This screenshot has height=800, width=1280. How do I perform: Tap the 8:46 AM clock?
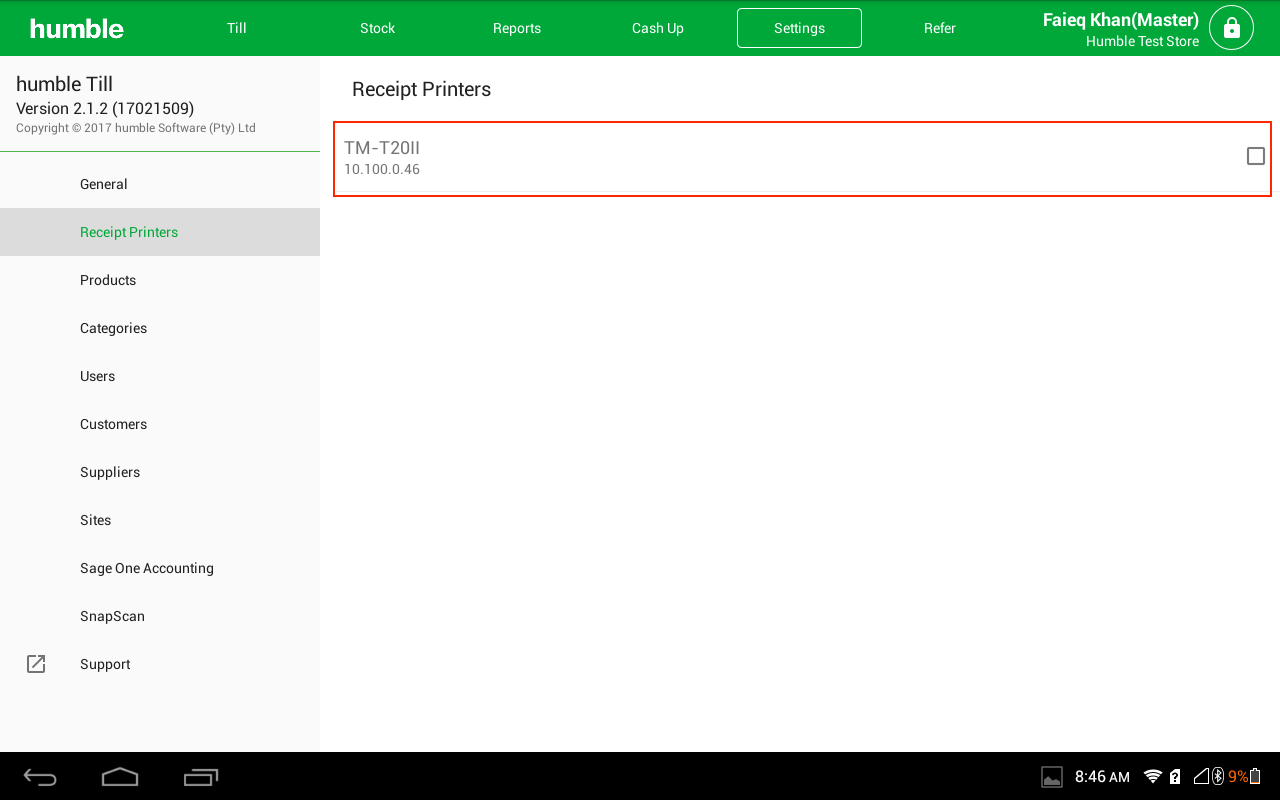click(x=1102, y=777)
